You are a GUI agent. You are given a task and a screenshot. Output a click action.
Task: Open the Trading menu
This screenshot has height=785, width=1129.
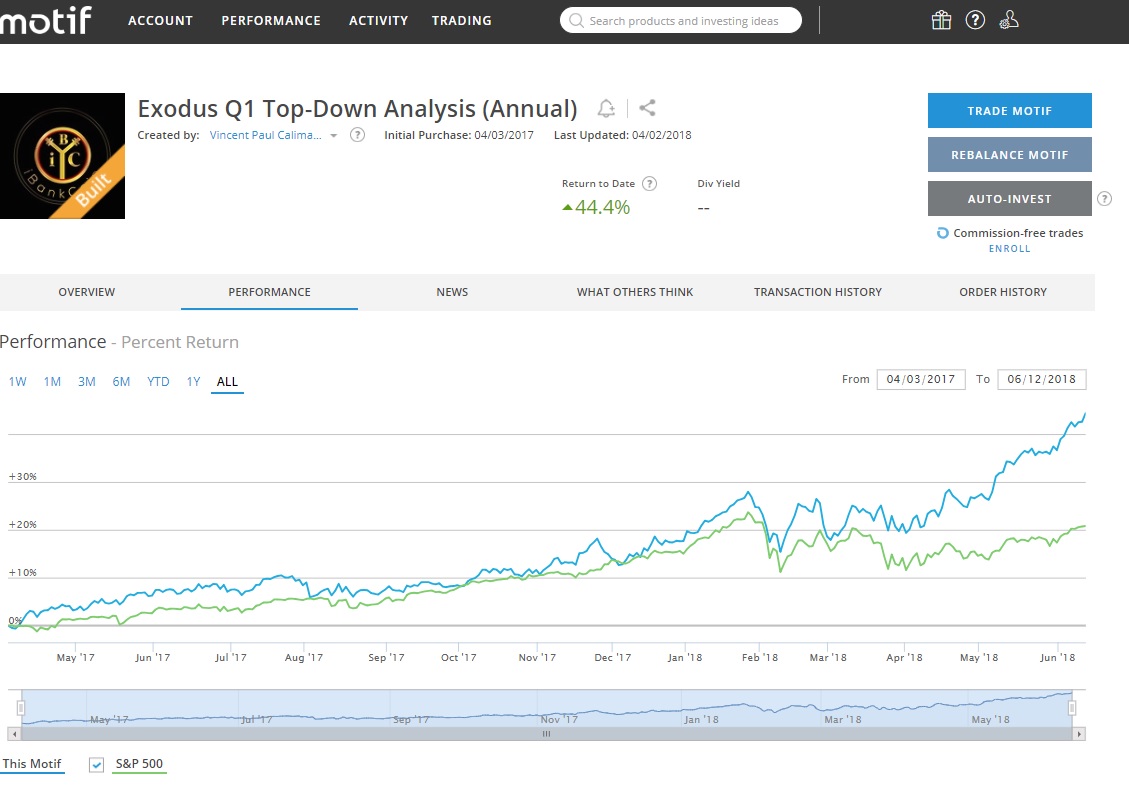(x=462, y=20)
